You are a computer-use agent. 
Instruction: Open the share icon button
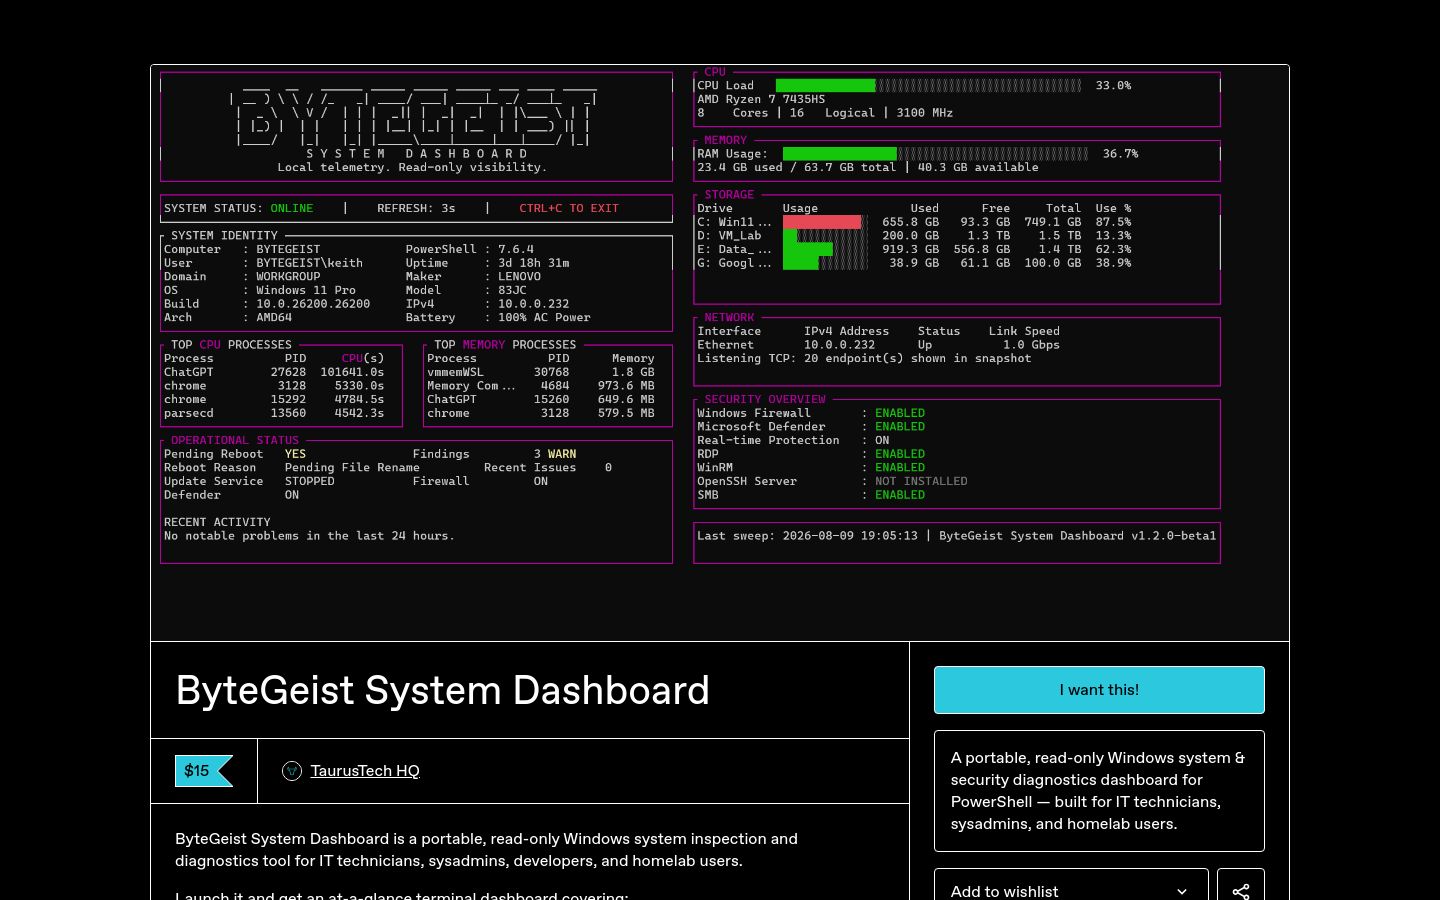tap(1241, 890)
